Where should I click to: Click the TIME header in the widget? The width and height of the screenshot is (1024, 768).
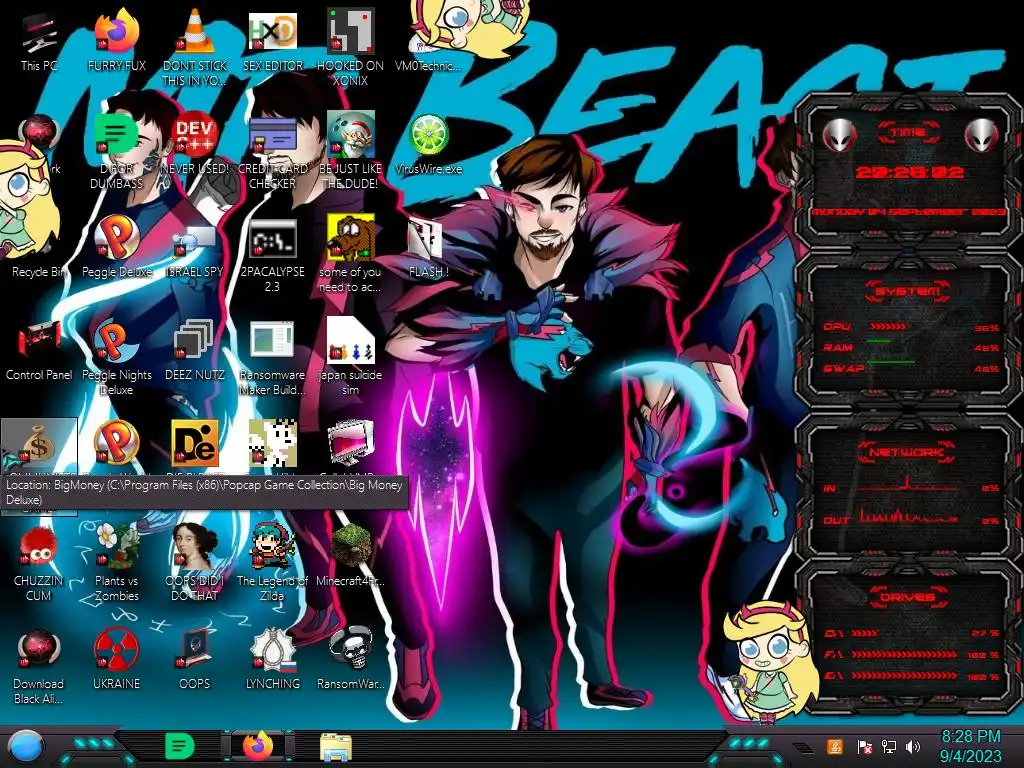908,133
